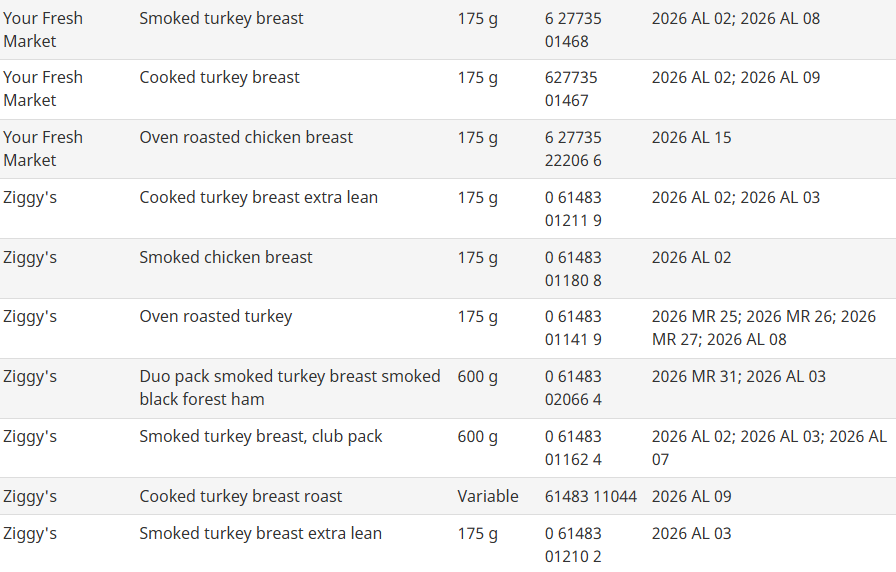Select the 'Cooked turkey breast roast' product cell
Screen dimensions: 896x572
tap(241, 497)
